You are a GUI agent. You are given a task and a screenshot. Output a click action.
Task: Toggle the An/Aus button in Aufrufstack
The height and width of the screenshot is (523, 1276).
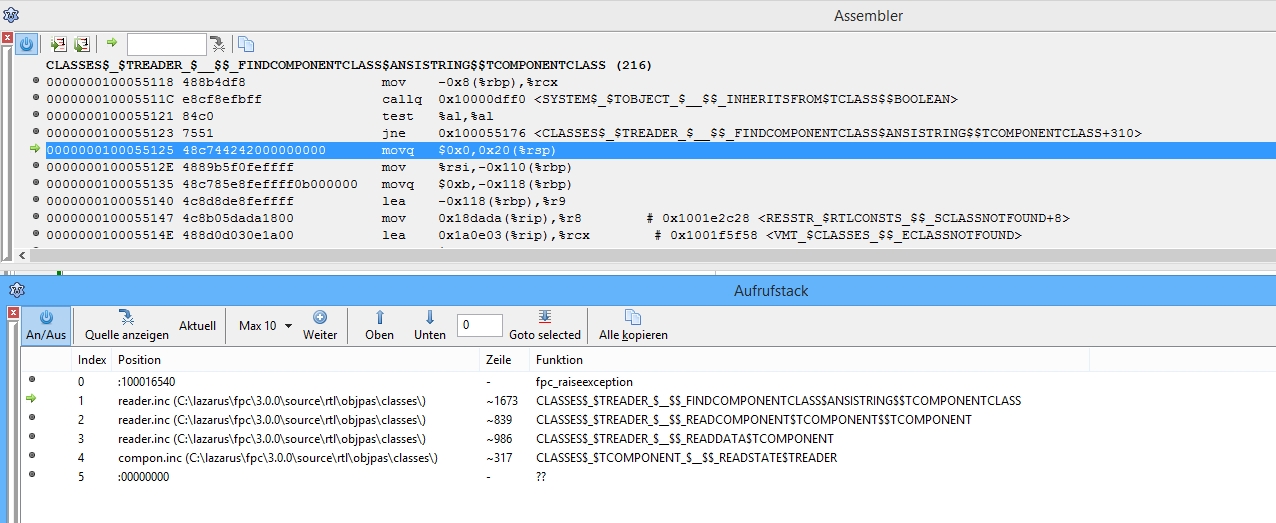pyautogui.click(x=46, y=325)
